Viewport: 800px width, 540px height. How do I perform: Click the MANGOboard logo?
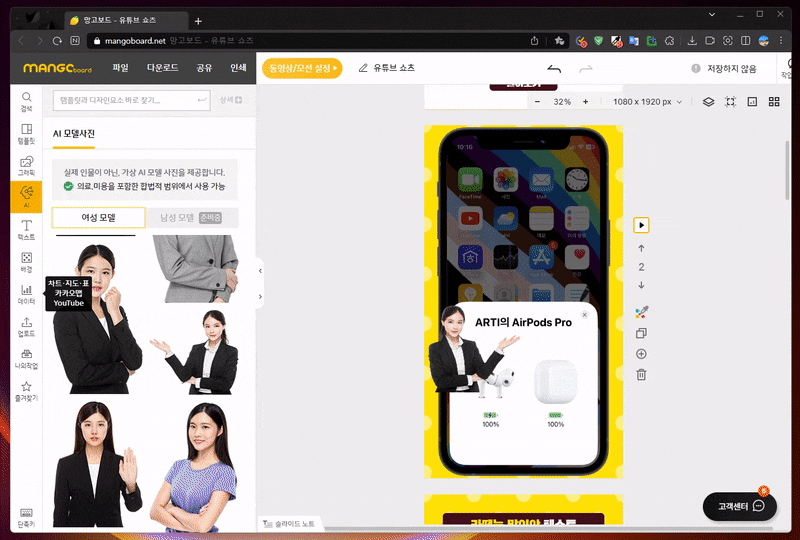coord(57,68)
